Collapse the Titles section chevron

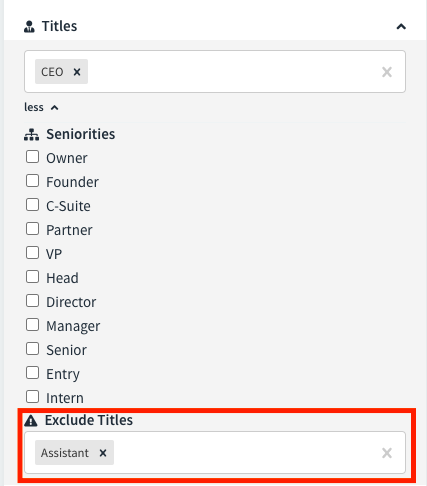pos(401,26)
